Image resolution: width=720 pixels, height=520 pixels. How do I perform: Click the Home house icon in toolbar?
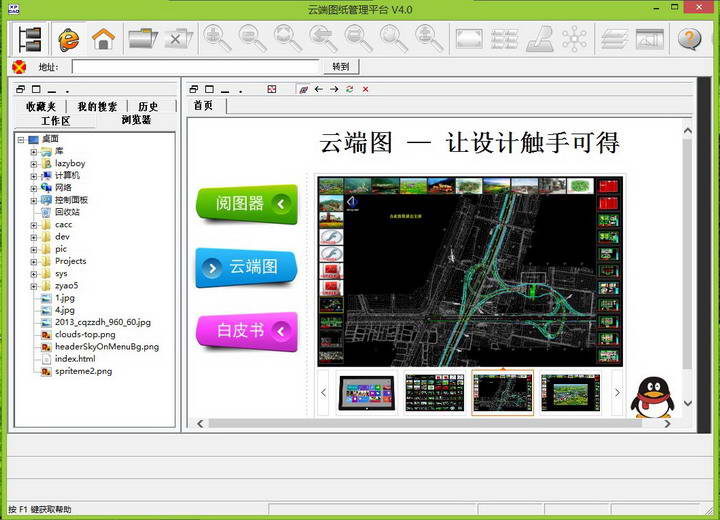point(102,39)
